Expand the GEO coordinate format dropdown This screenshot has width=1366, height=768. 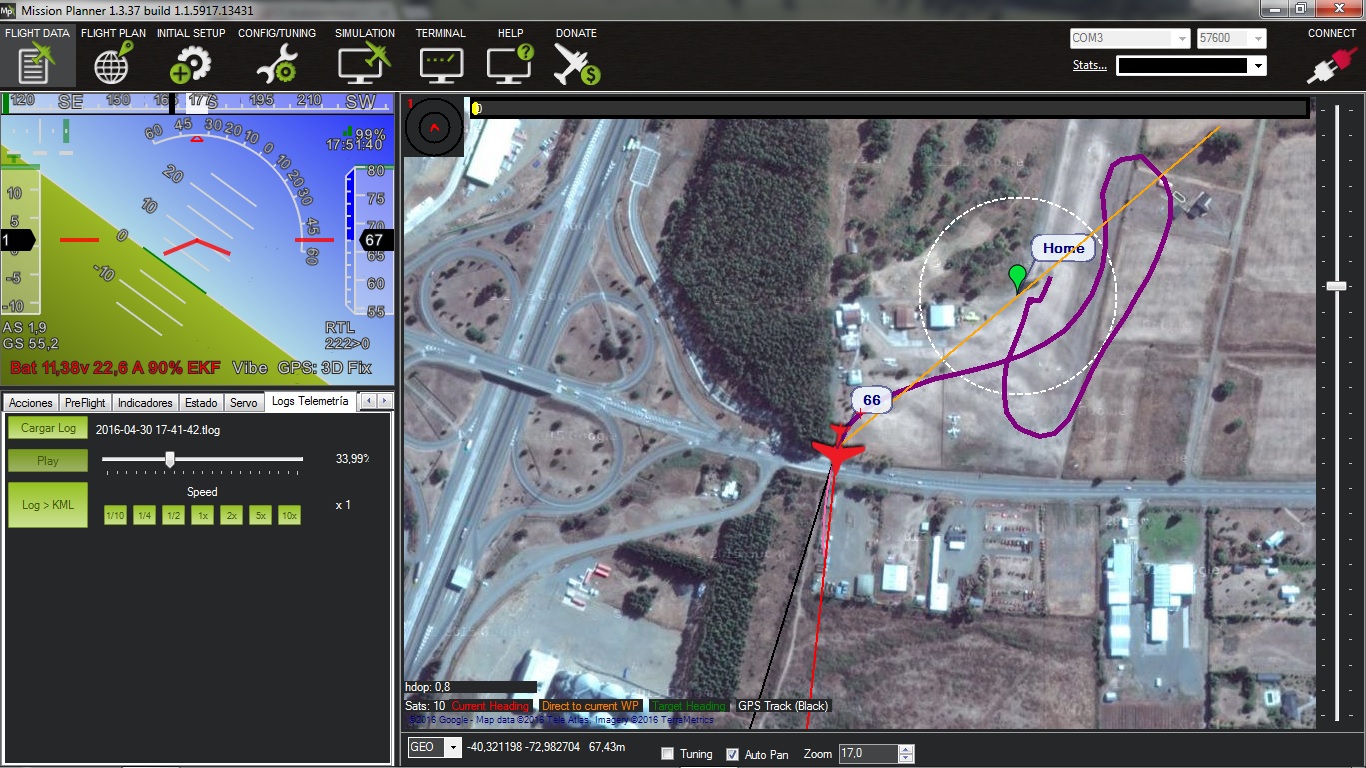pyautogui.click(x=453, y=747)
